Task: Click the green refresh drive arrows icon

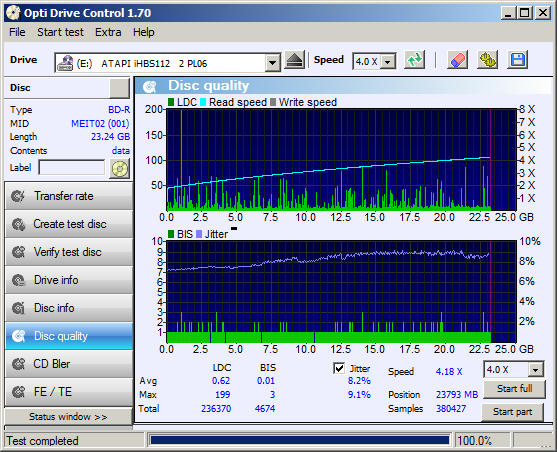Action: (415, 60)
